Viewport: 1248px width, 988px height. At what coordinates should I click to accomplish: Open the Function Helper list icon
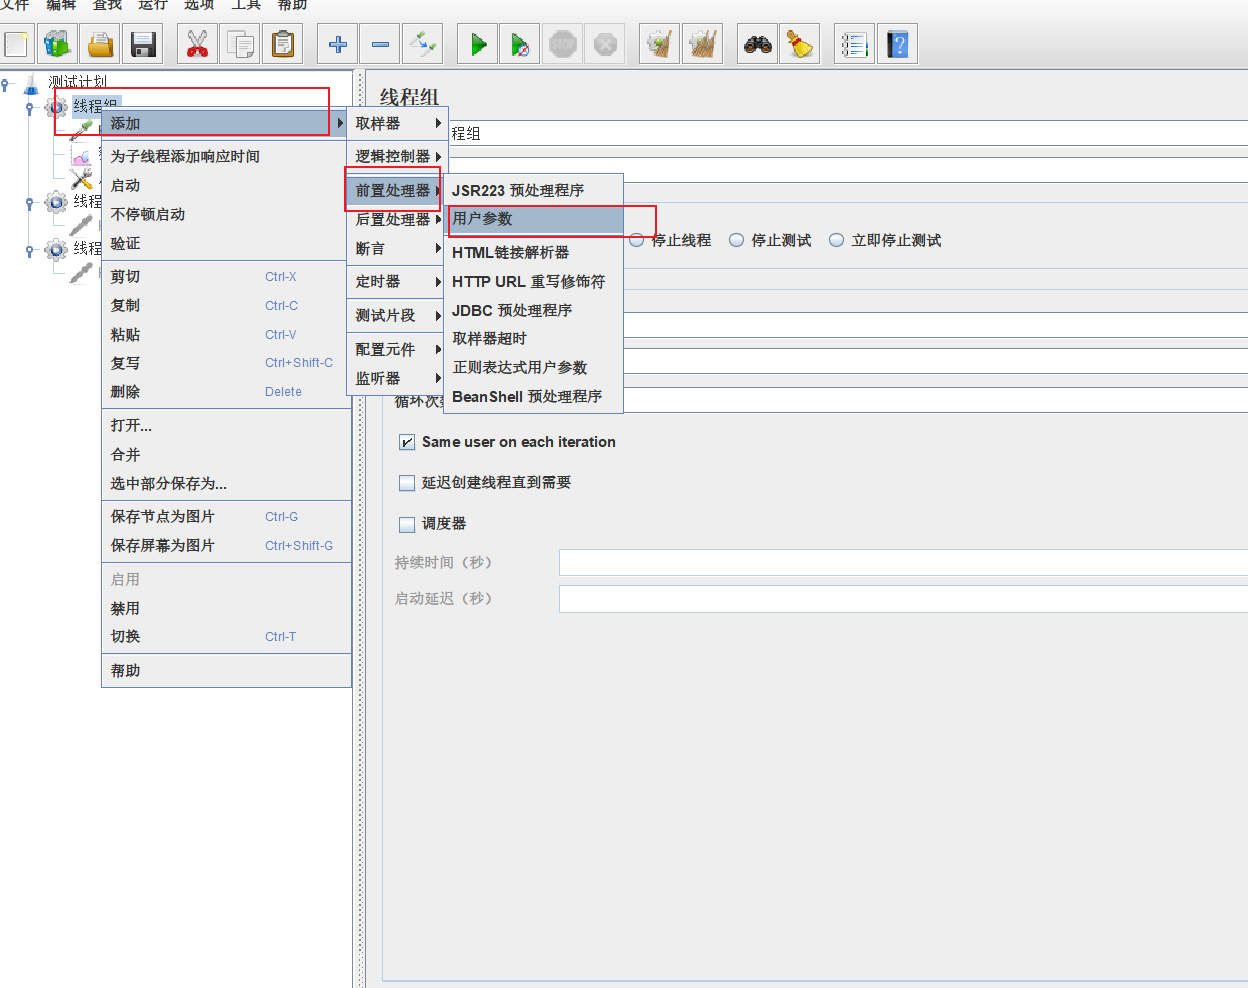(854, 44)
